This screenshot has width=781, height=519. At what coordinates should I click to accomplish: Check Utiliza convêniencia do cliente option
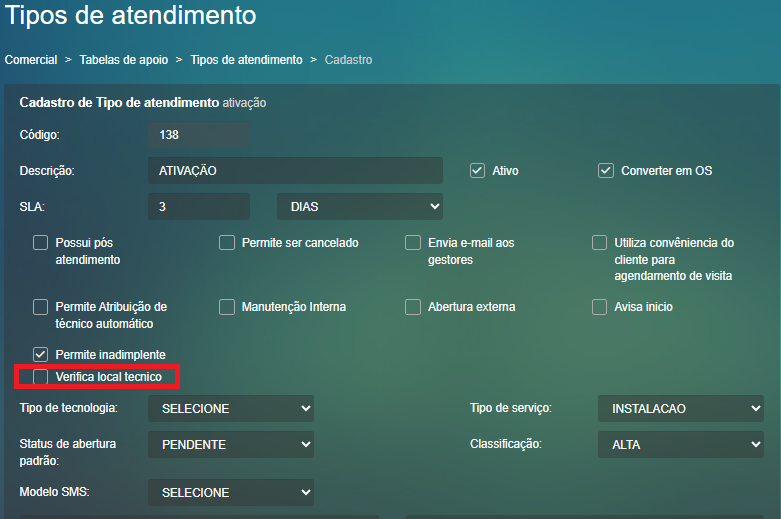click(x=599, y=243)
